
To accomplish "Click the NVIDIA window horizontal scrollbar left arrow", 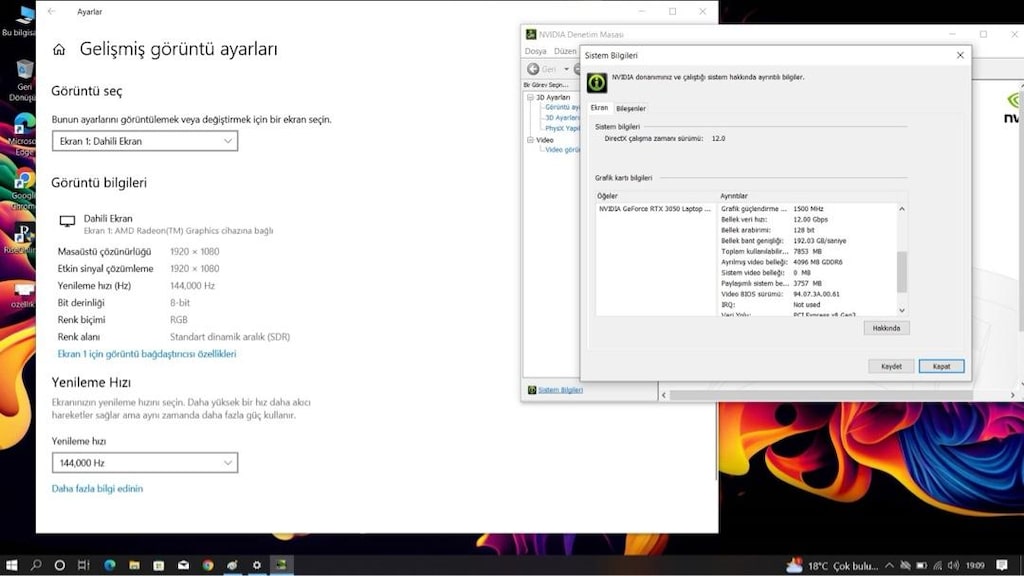I will tap(664, 395).
